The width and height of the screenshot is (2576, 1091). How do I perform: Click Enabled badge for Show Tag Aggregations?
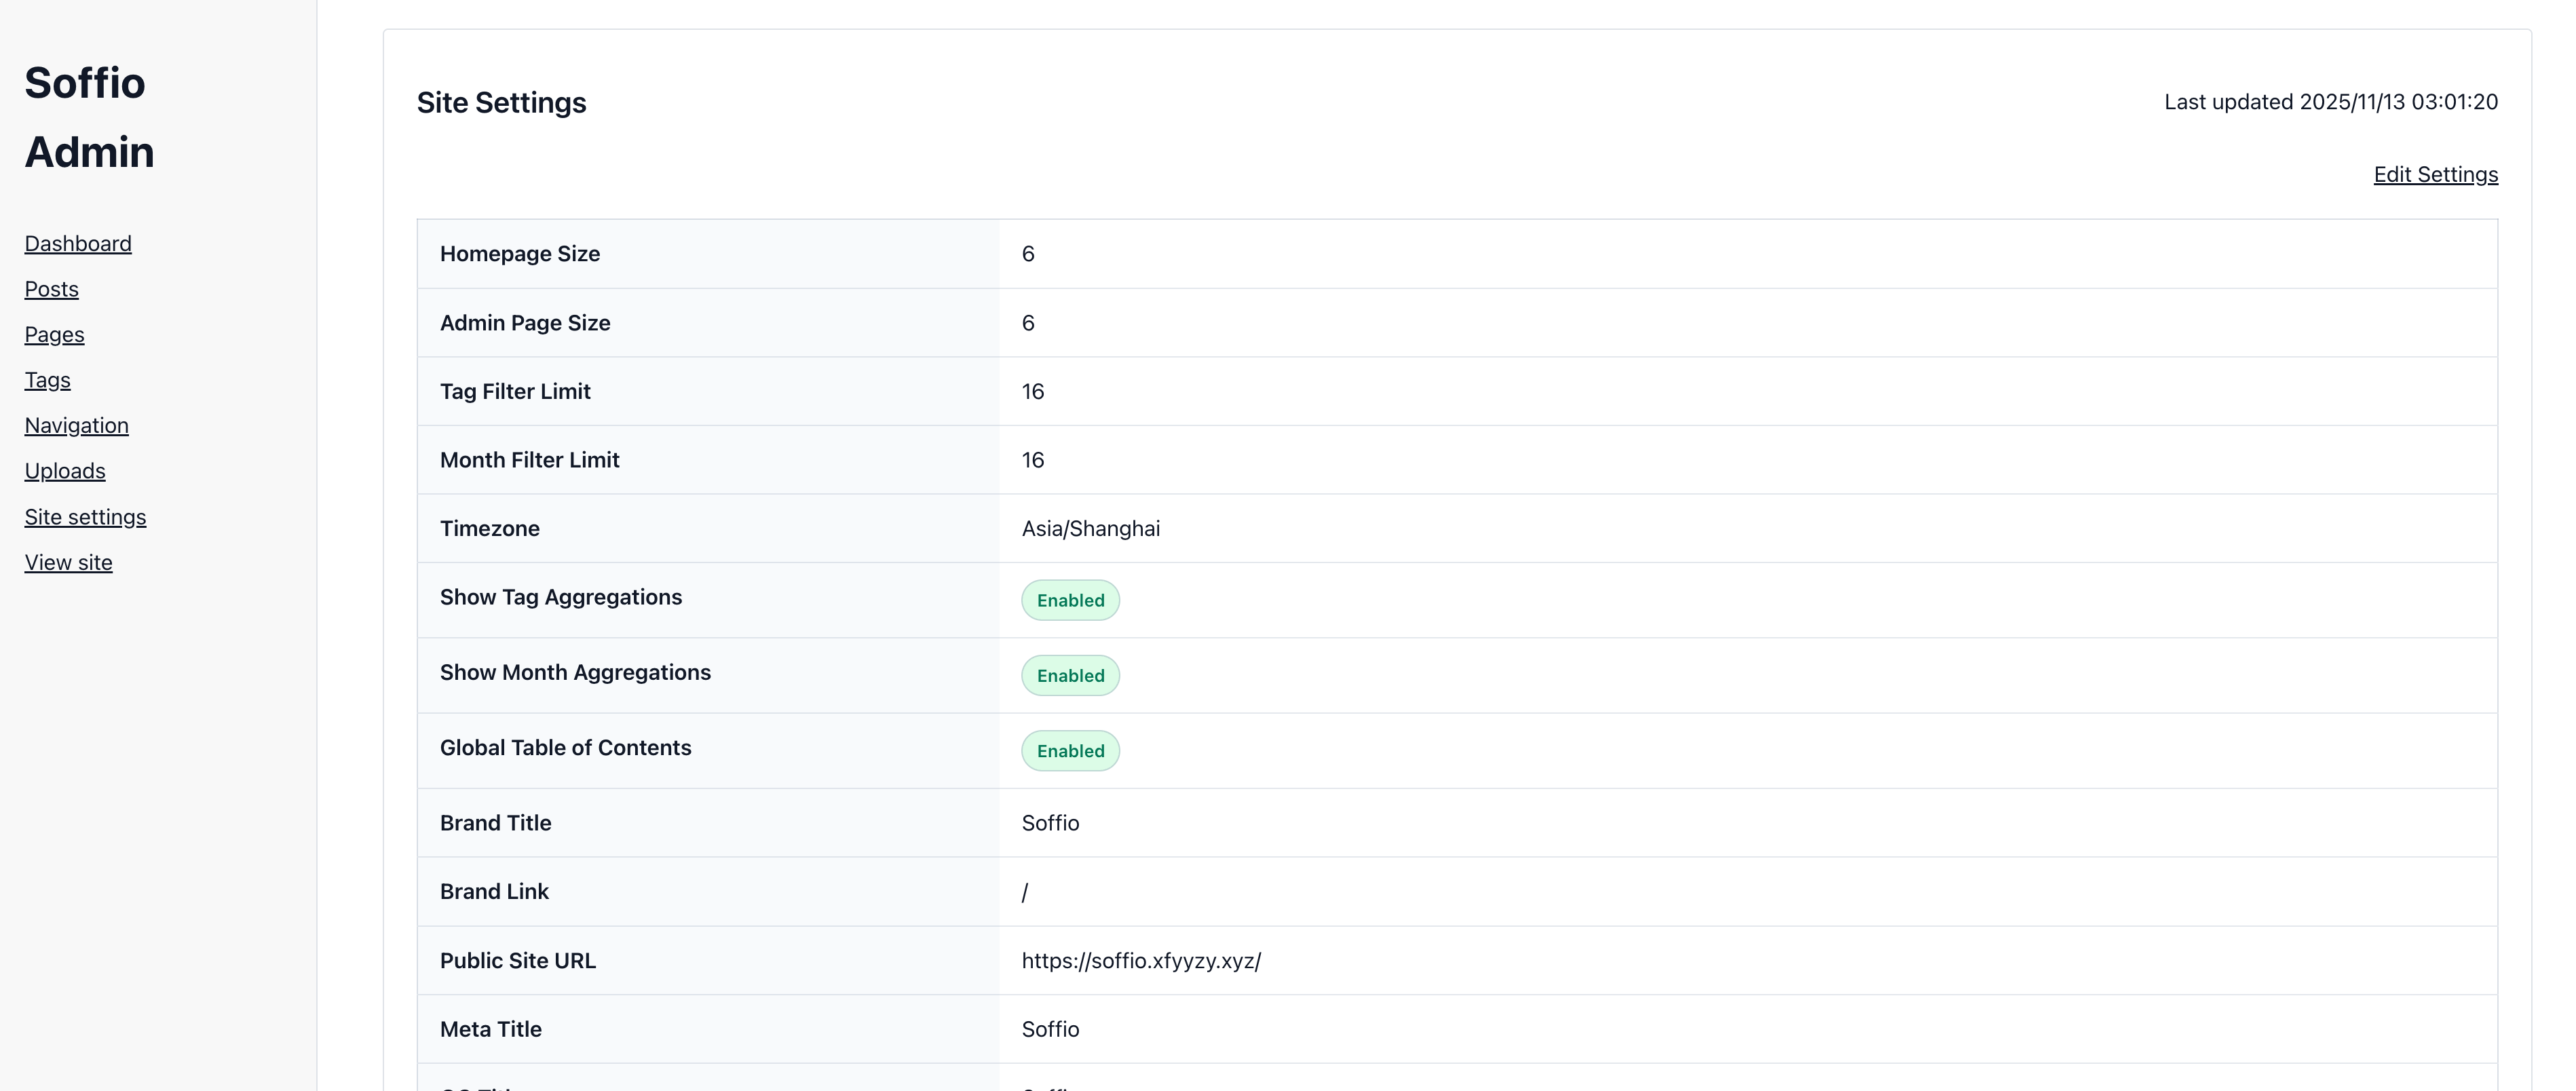pos(1070,601)
